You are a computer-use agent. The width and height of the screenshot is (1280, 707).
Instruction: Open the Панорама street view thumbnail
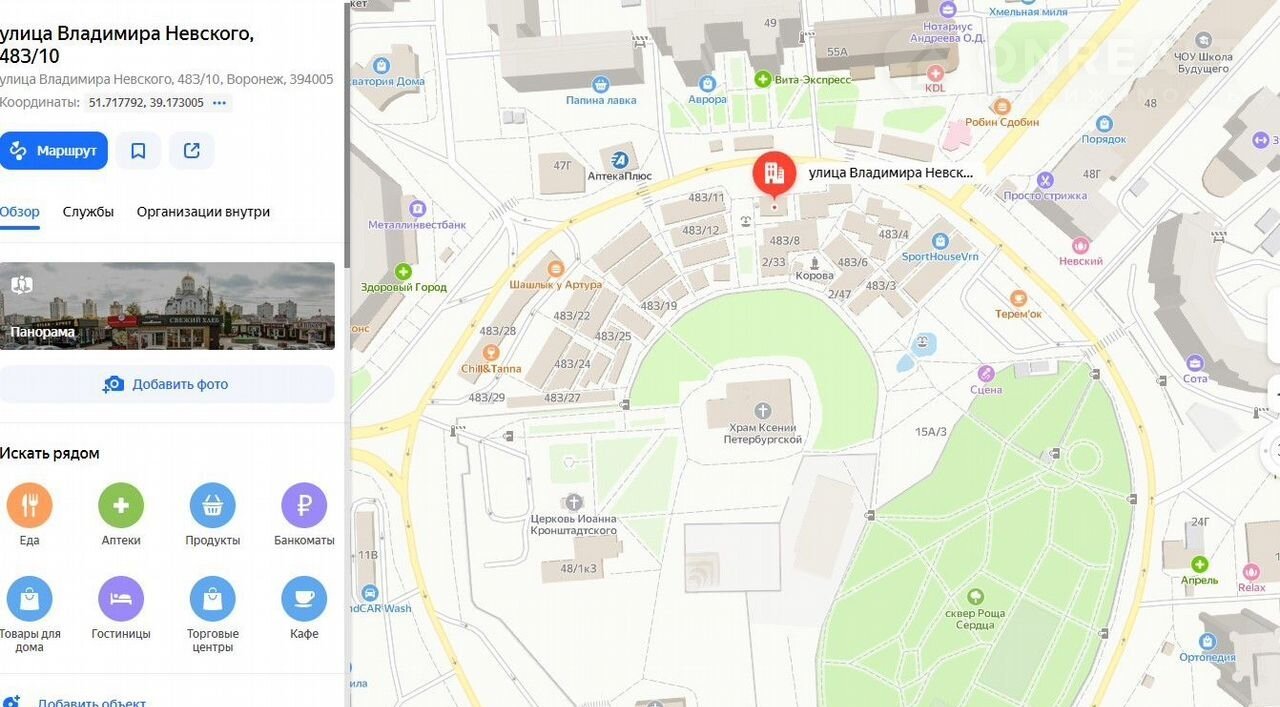(x=167, y=306)
